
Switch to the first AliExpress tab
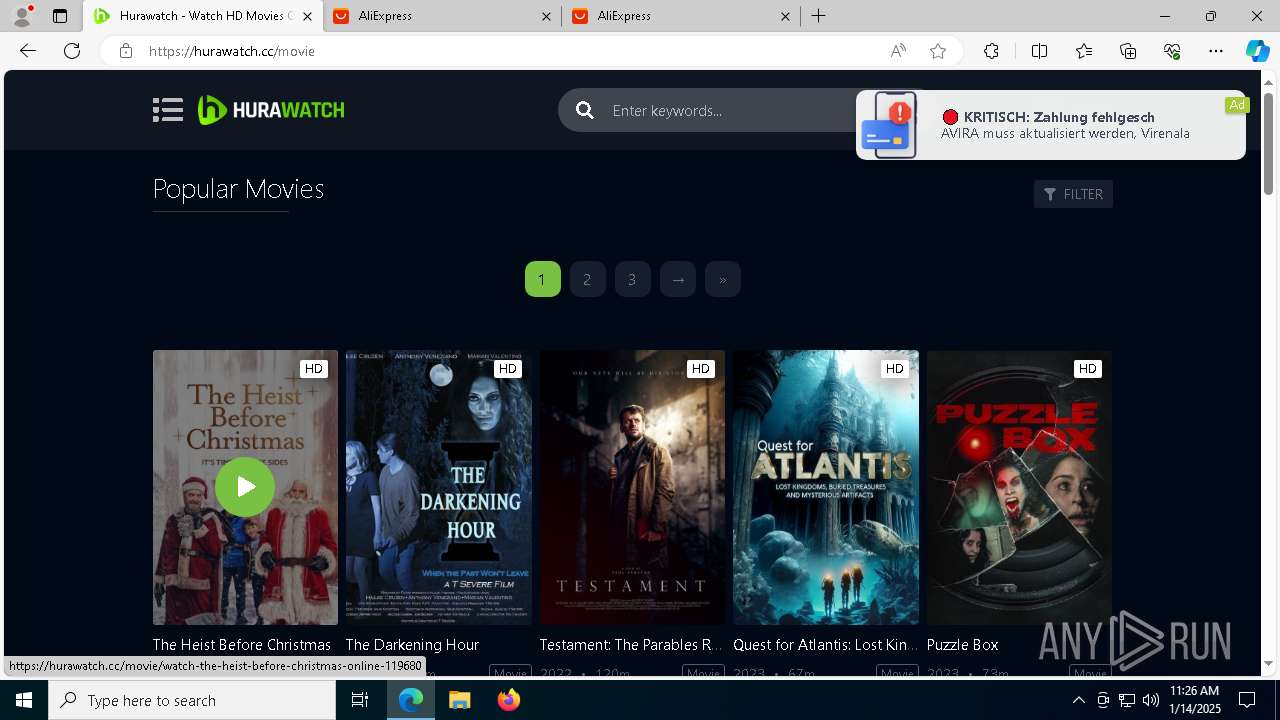442,16
